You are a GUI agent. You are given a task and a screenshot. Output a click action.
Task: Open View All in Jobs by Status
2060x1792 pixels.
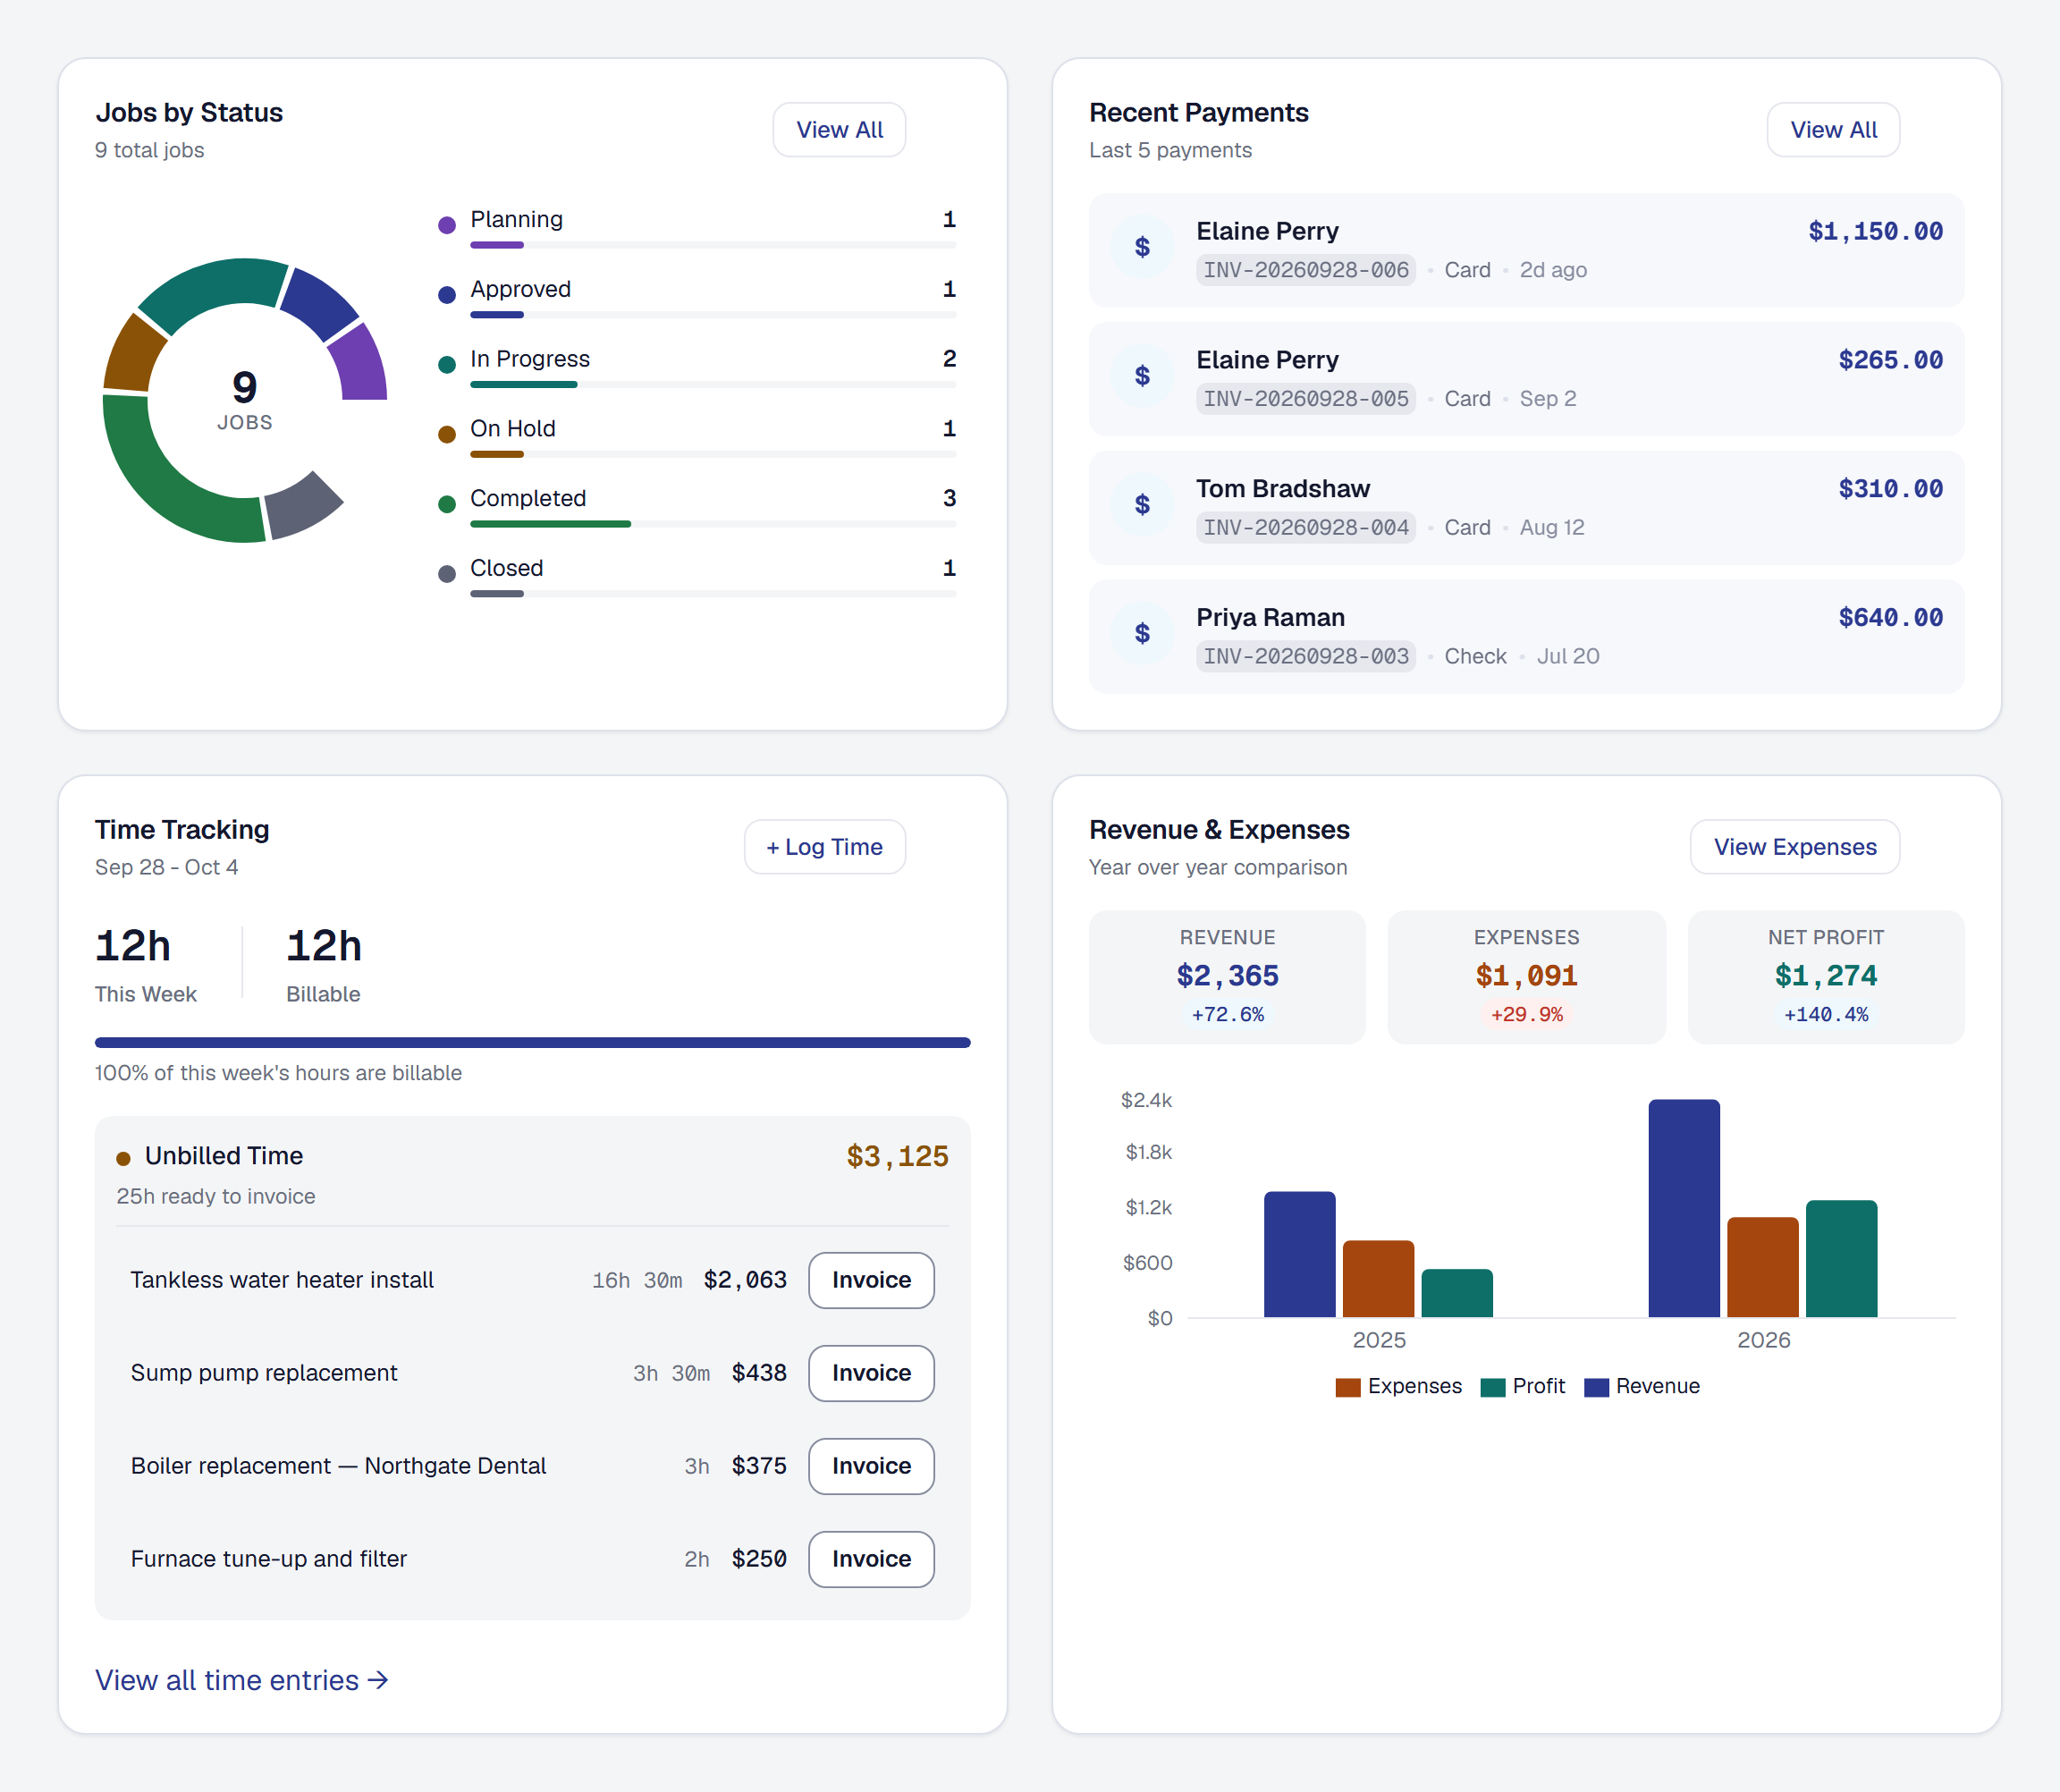[839, 130]
